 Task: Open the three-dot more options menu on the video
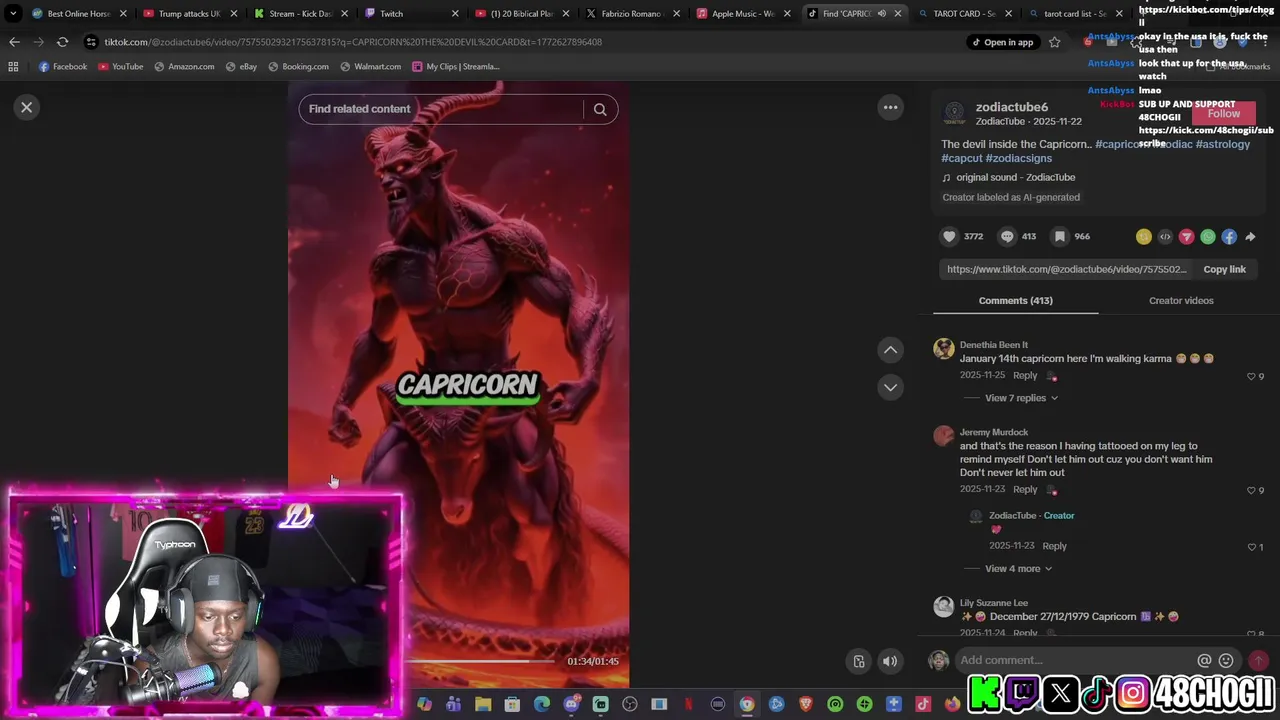[x=890, y=107]
